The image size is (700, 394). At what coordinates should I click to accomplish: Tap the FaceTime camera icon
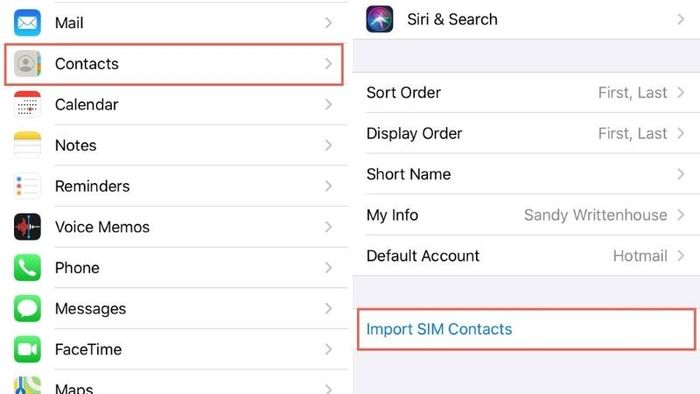tap(27, 349)
